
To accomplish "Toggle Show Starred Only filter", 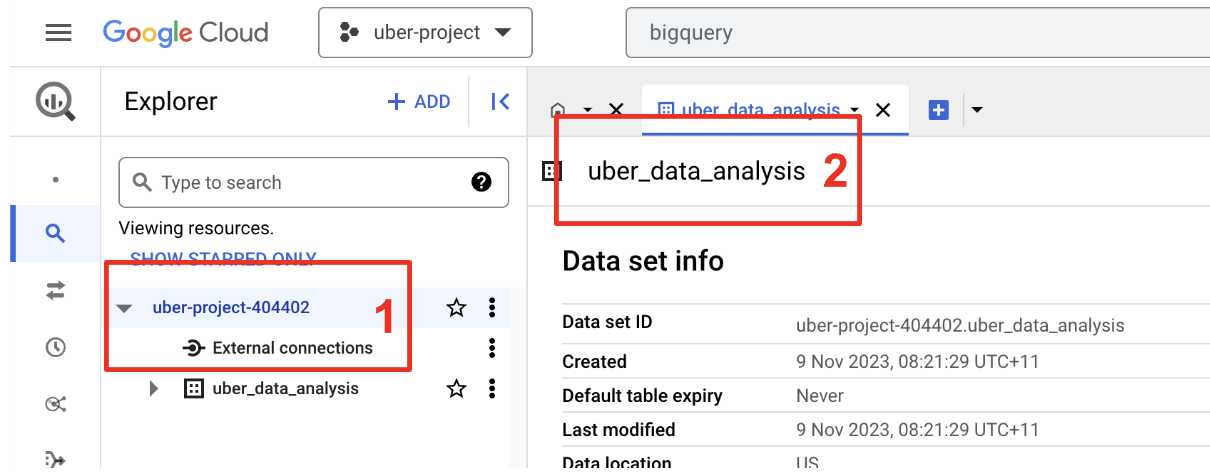I will [x=223, y=259].
